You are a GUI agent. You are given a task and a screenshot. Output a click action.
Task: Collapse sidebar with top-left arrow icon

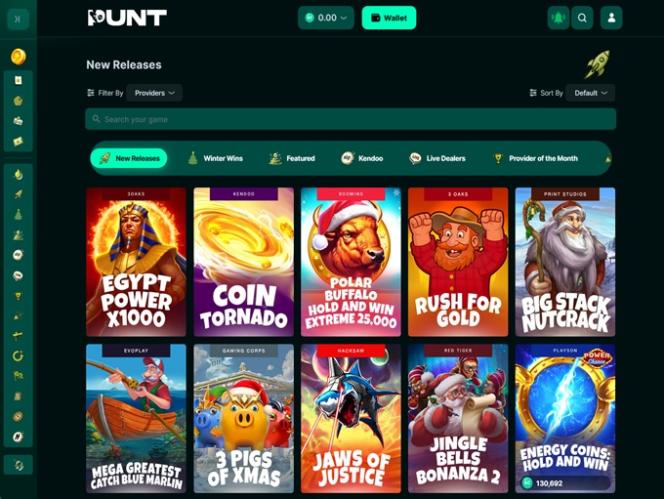18,19
